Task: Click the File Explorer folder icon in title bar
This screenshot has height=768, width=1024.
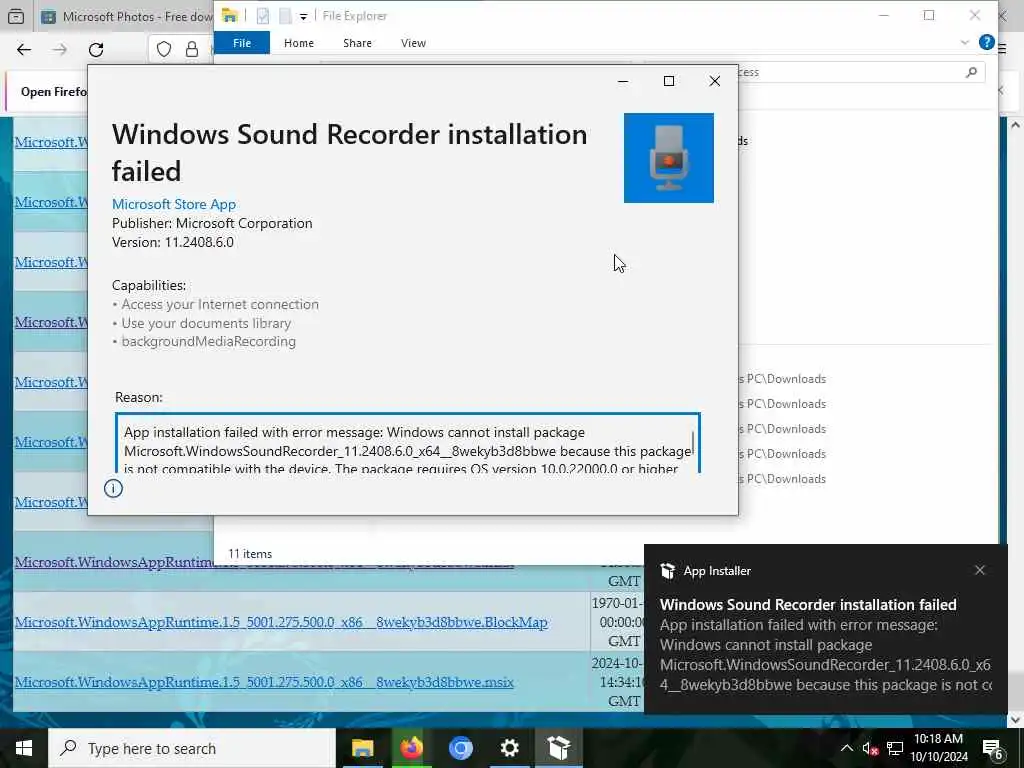Action: [229, 16]
